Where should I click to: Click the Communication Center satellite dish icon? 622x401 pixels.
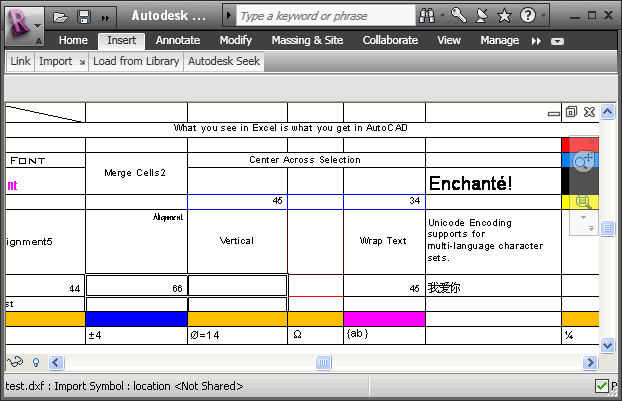(482, 16)
